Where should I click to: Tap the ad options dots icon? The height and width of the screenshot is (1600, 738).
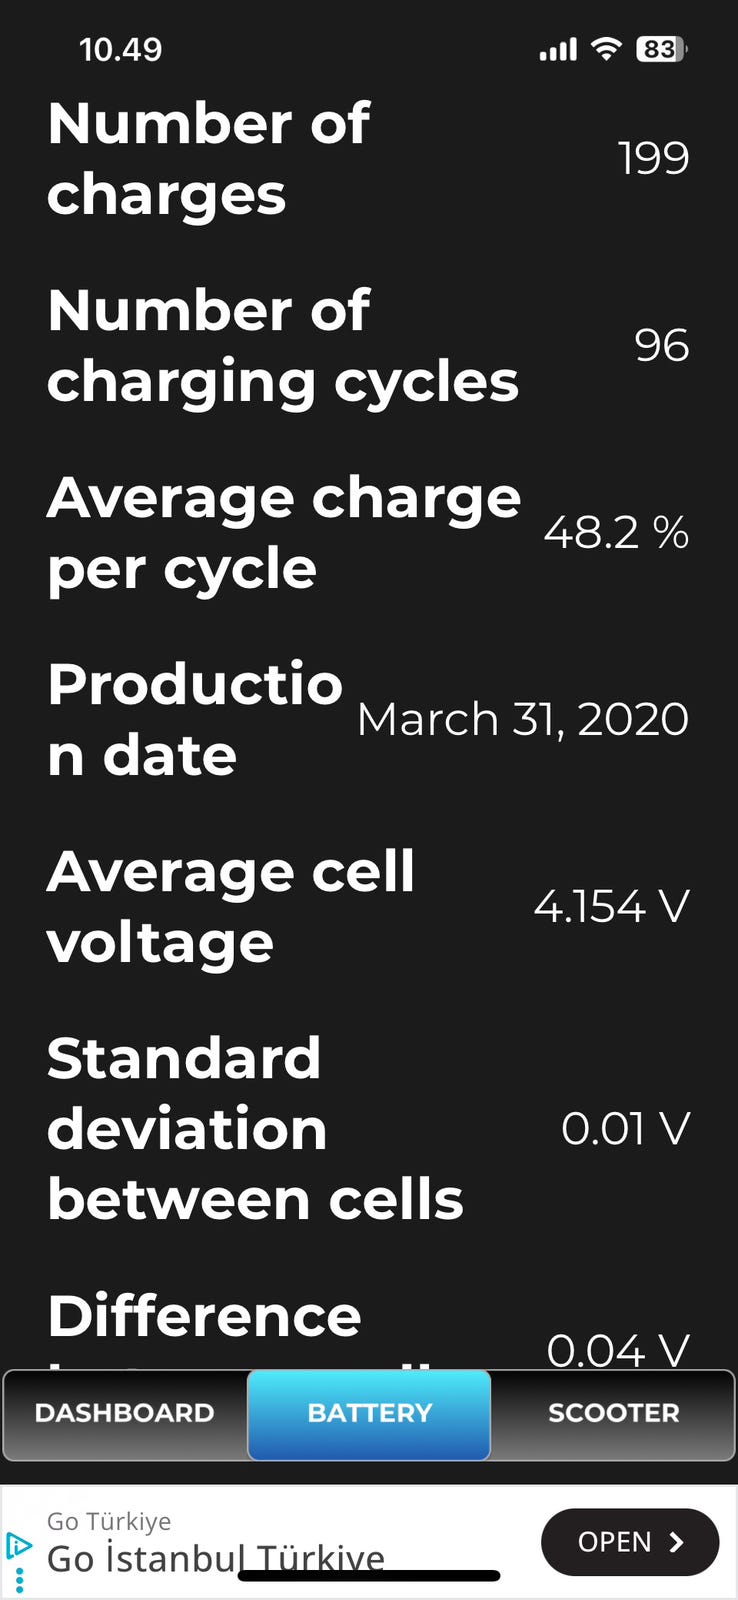pyautogui.click(x=19, y=1580)
